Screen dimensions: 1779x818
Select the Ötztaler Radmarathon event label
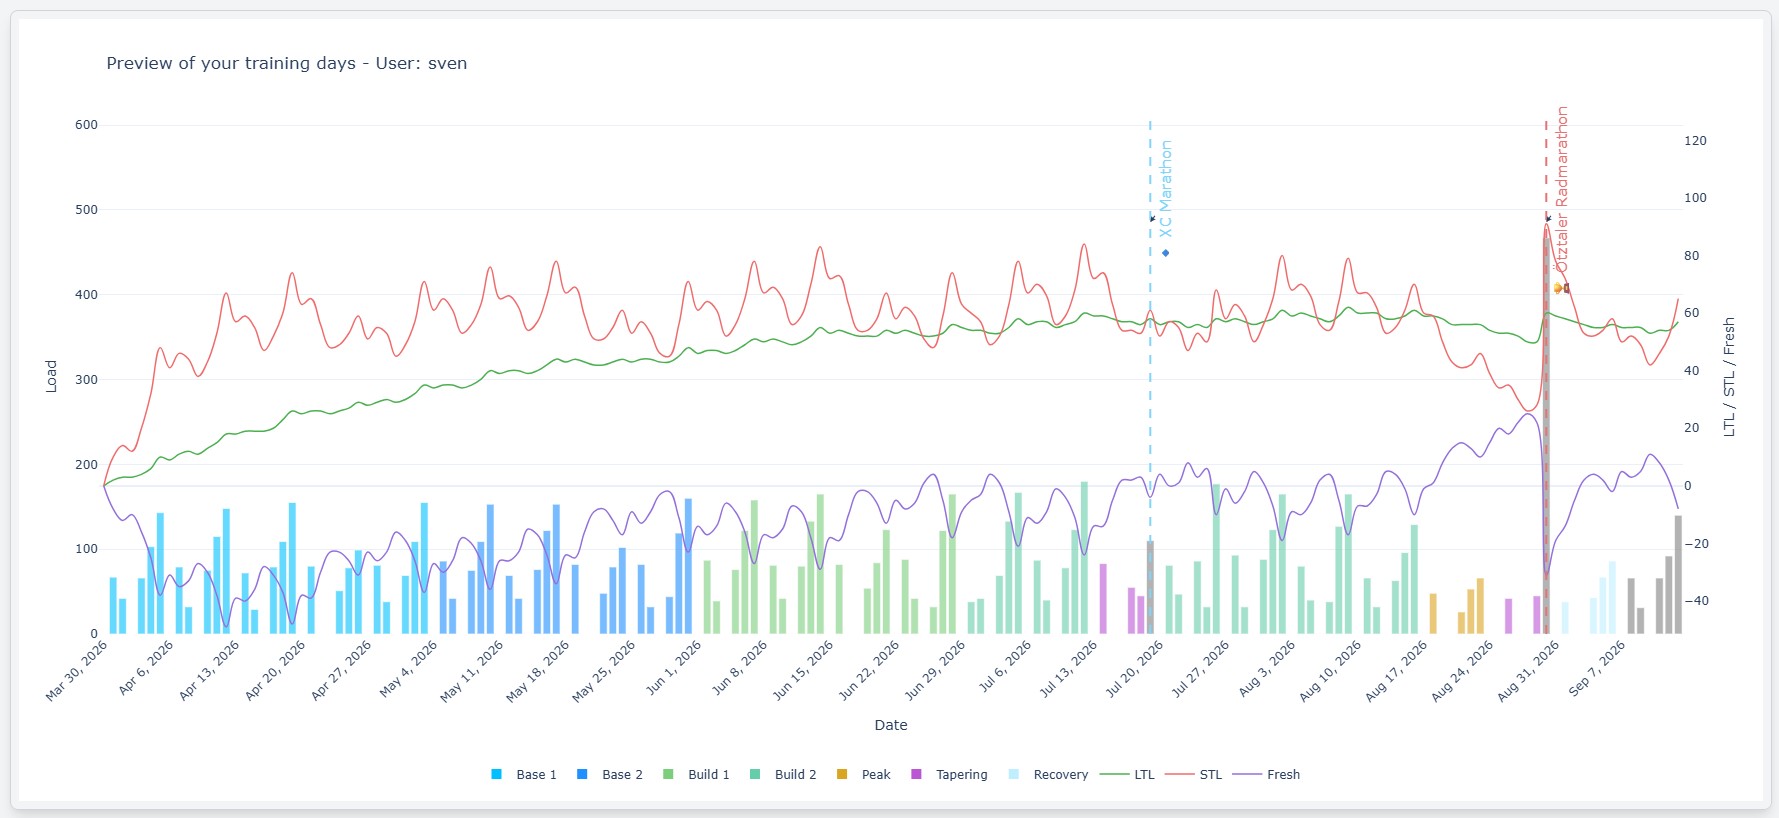1562,189
